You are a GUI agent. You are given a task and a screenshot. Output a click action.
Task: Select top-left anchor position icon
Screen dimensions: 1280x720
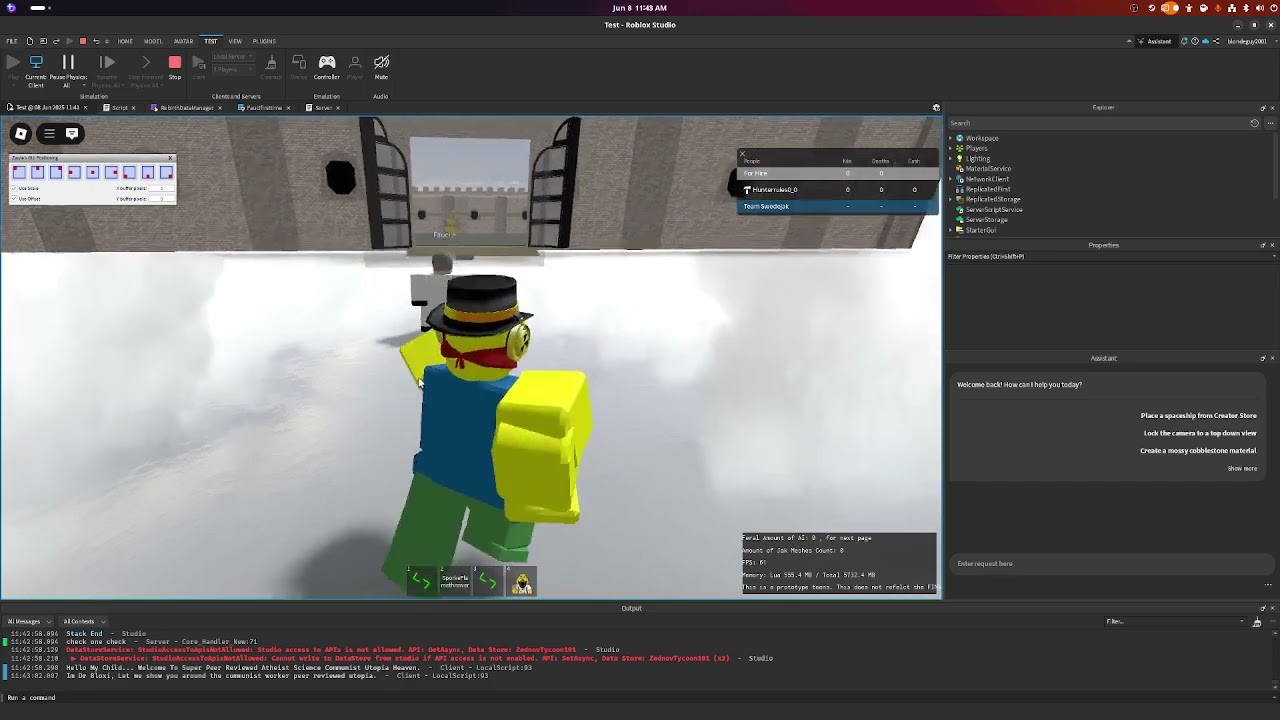tap(19, 173)
